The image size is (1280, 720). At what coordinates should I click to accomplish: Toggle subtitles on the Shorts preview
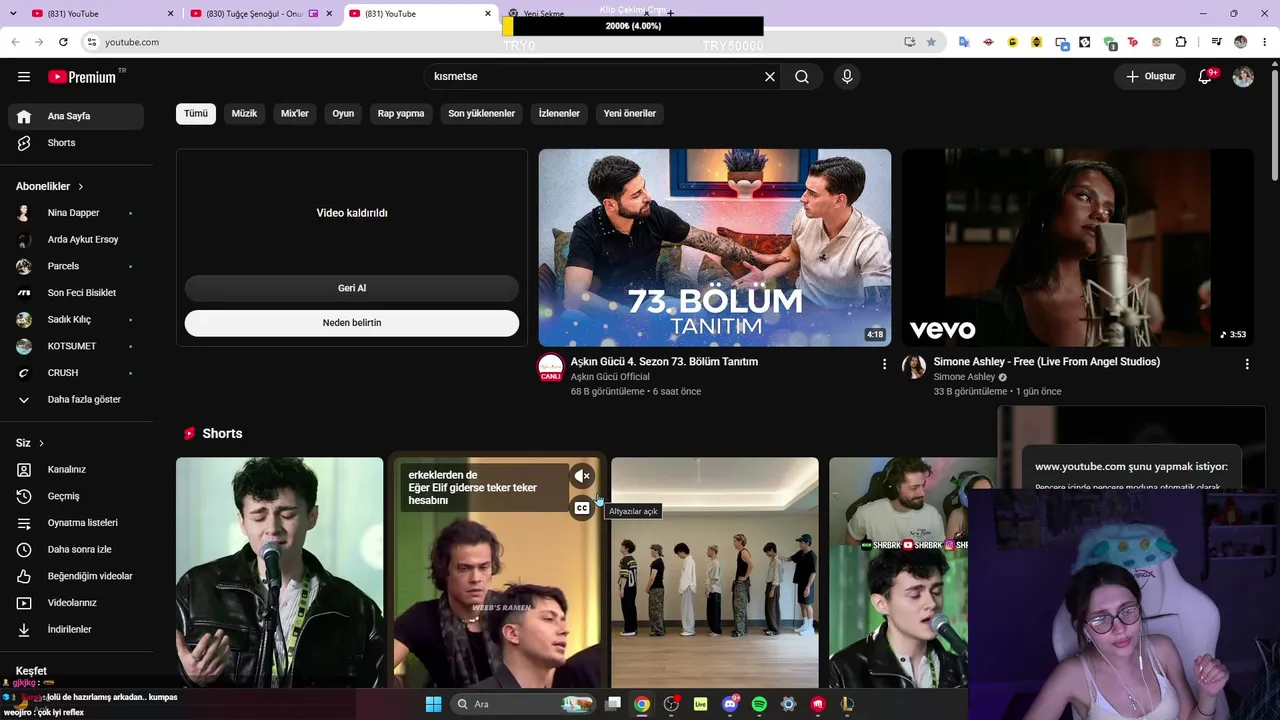click(582, 509)
